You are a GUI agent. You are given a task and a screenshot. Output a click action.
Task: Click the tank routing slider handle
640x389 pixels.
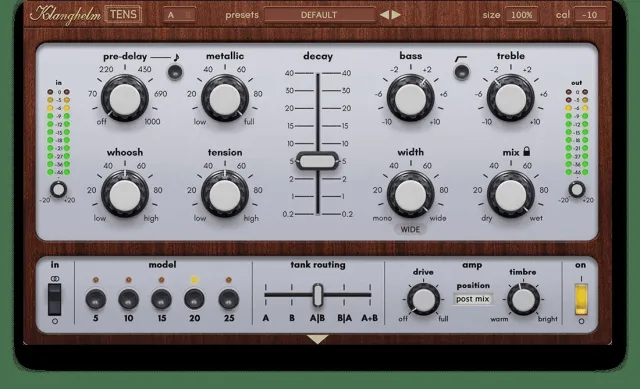[318, 295]
